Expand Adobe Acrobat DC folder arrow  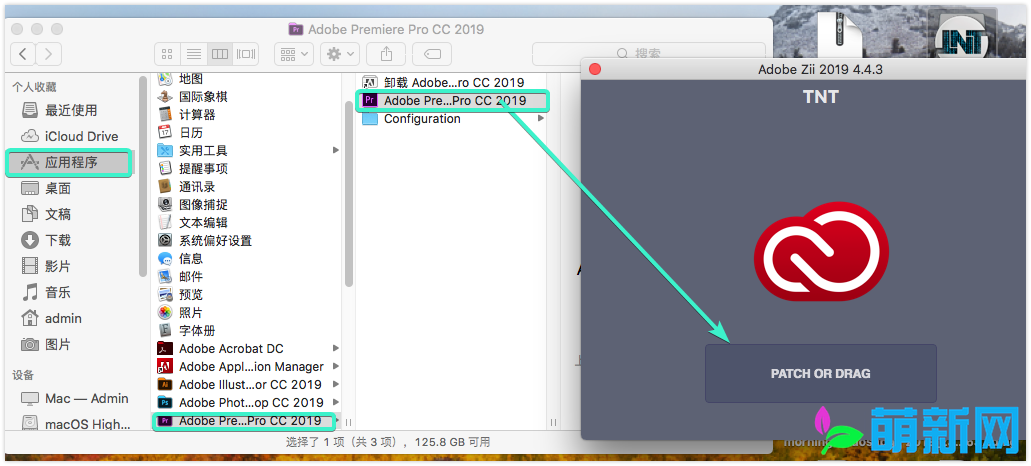[335, 348]
